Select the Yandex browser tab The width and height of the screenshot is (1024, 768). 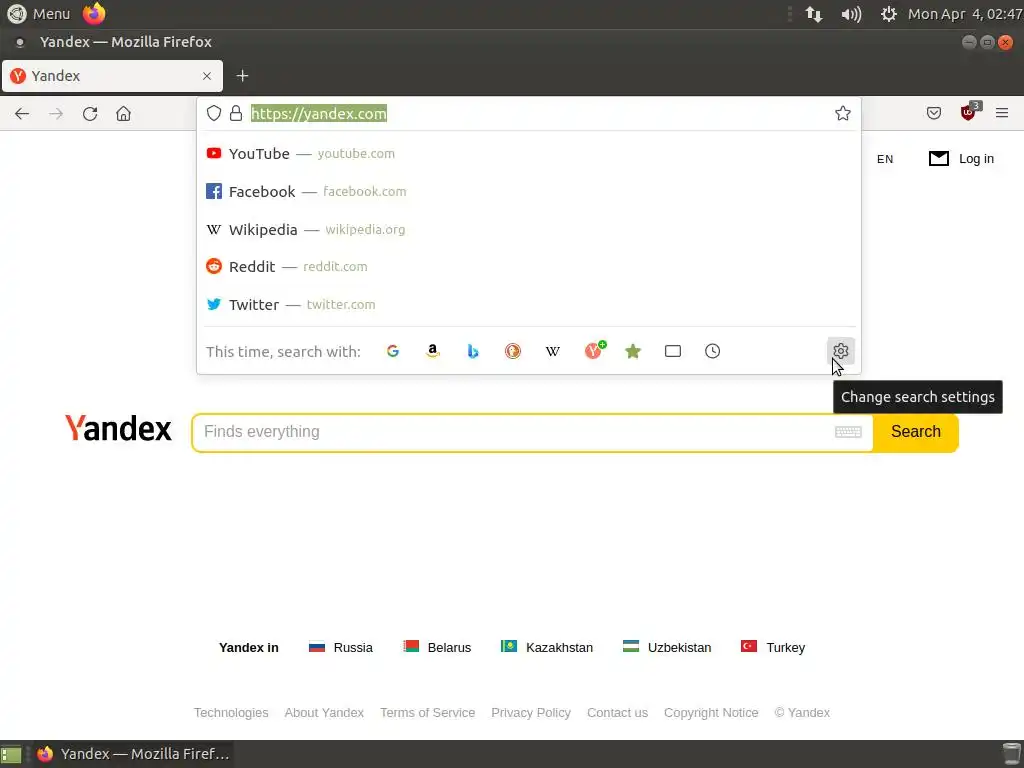(x=112, y=76)
